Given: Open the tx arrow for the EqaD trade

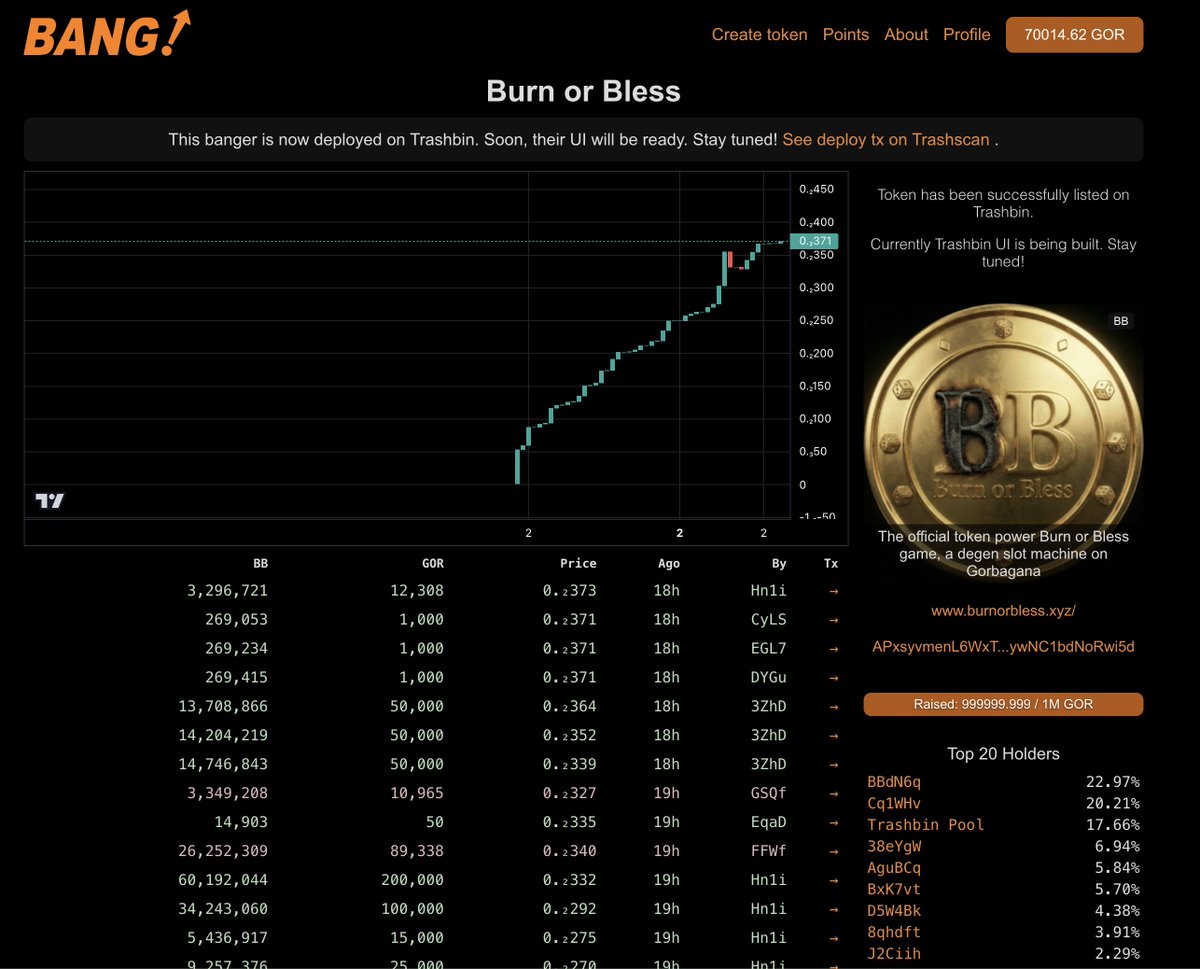Looking at the screenshot, I should tap(831, 822).
